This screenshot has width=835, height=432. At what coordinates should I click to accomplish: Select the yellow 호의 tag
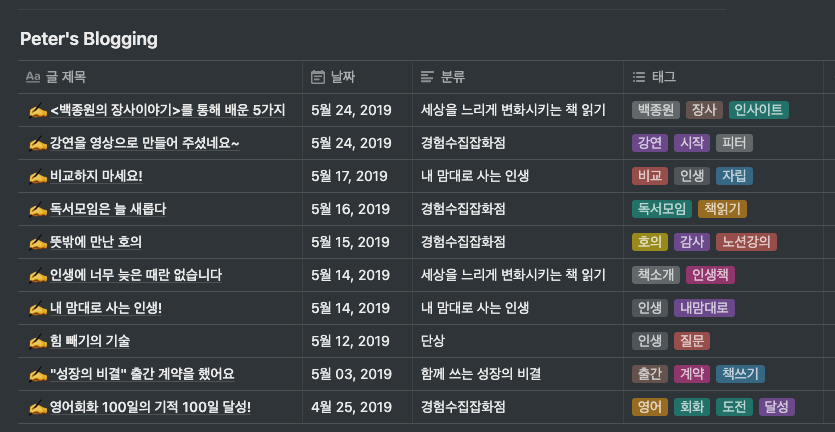pyautogui.click(x=650, y=242)
